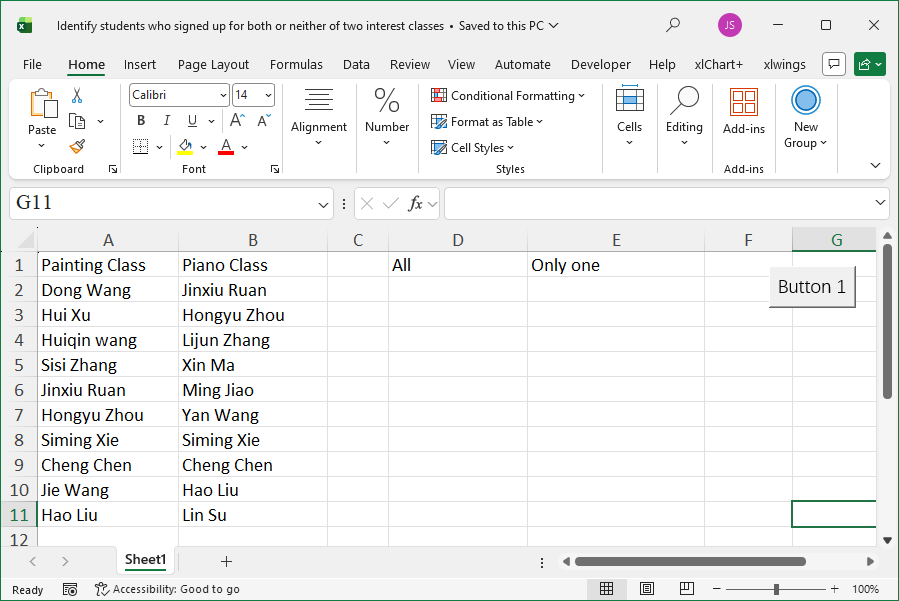
Task: Cut selection using scissors icon
Action: click(75, 93)
